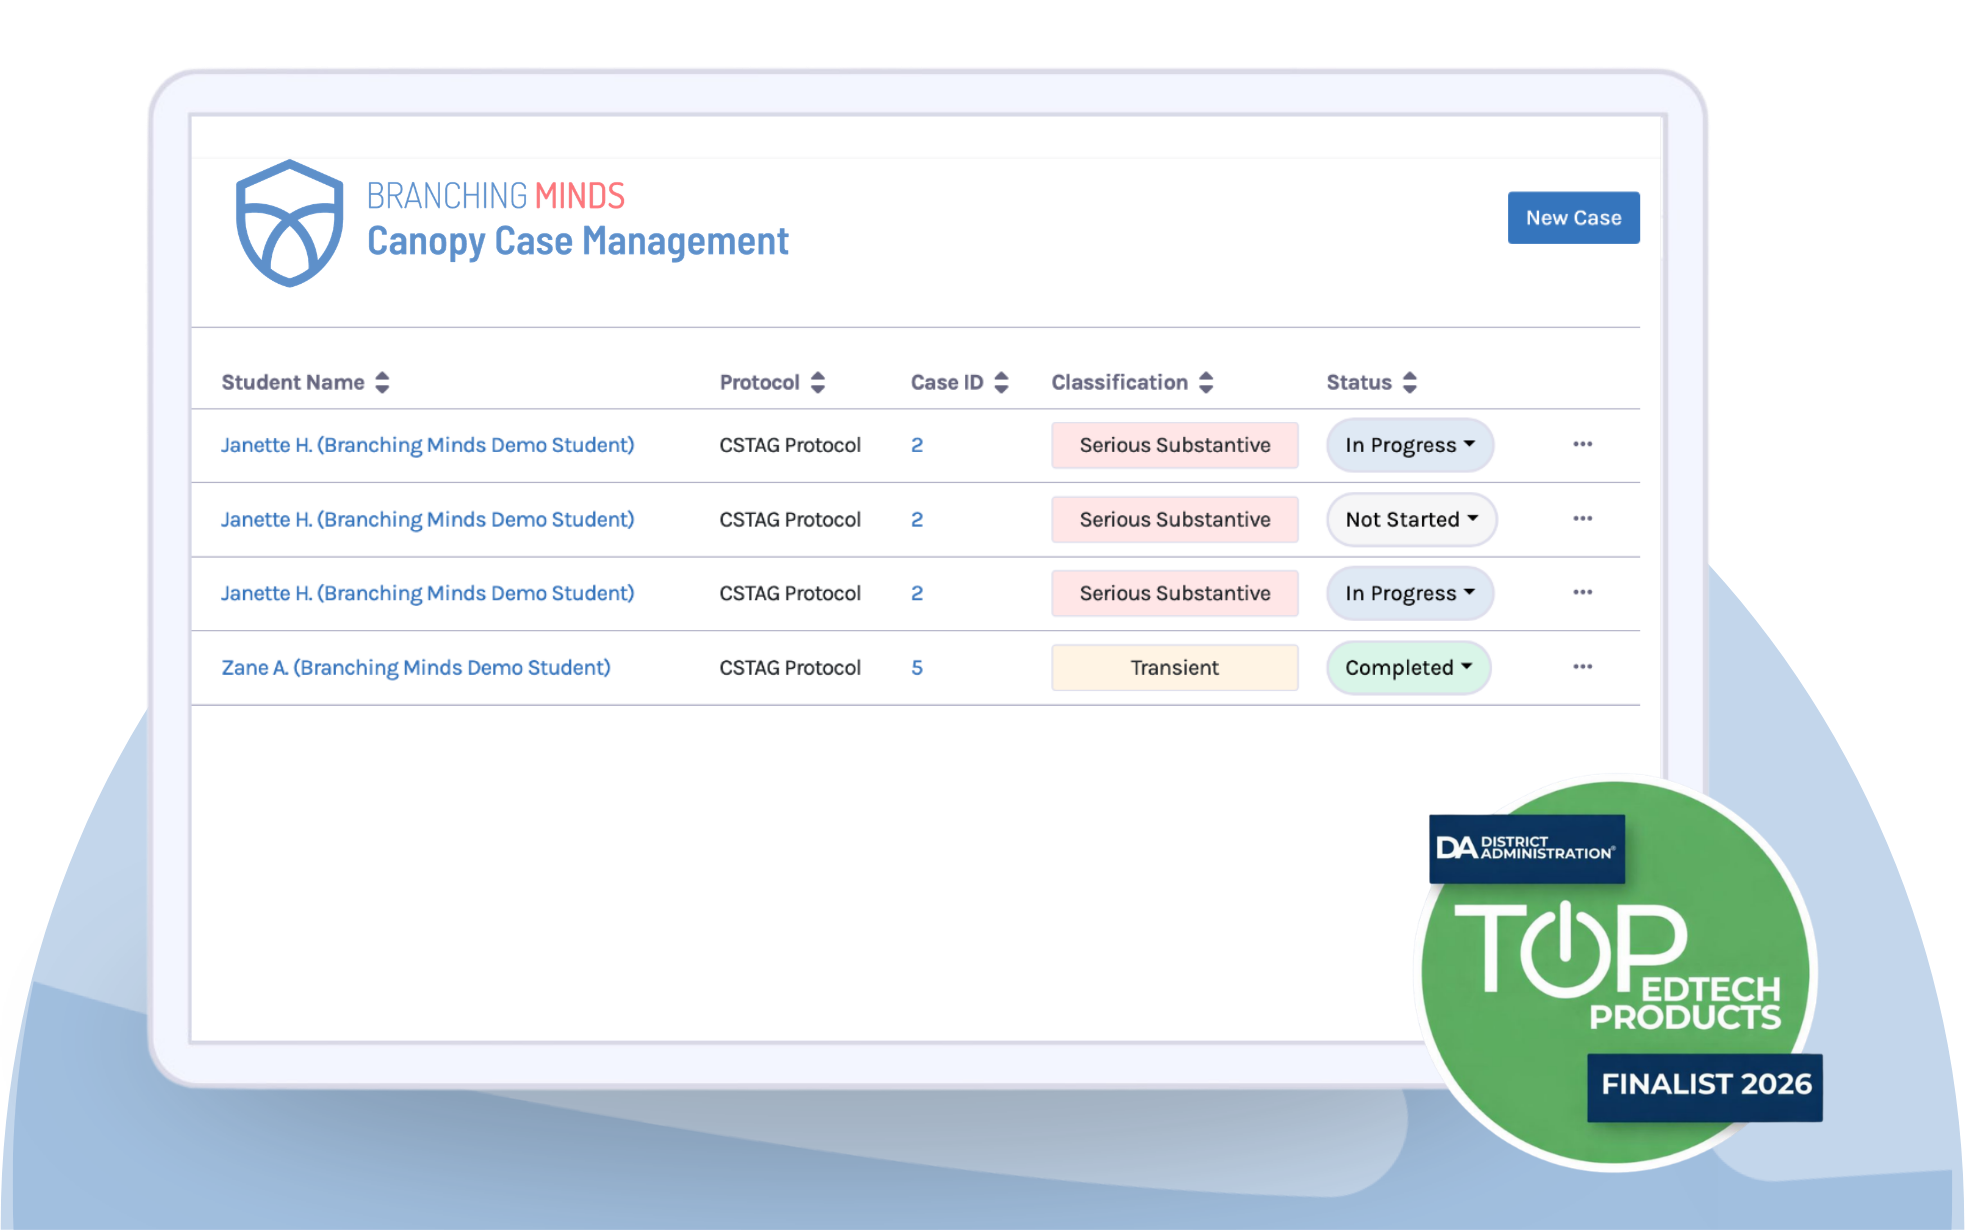Open the more options icon in Not Started row
Image resolution: width=1965 pixels, height=1230 pixels.
[1582, 518]
